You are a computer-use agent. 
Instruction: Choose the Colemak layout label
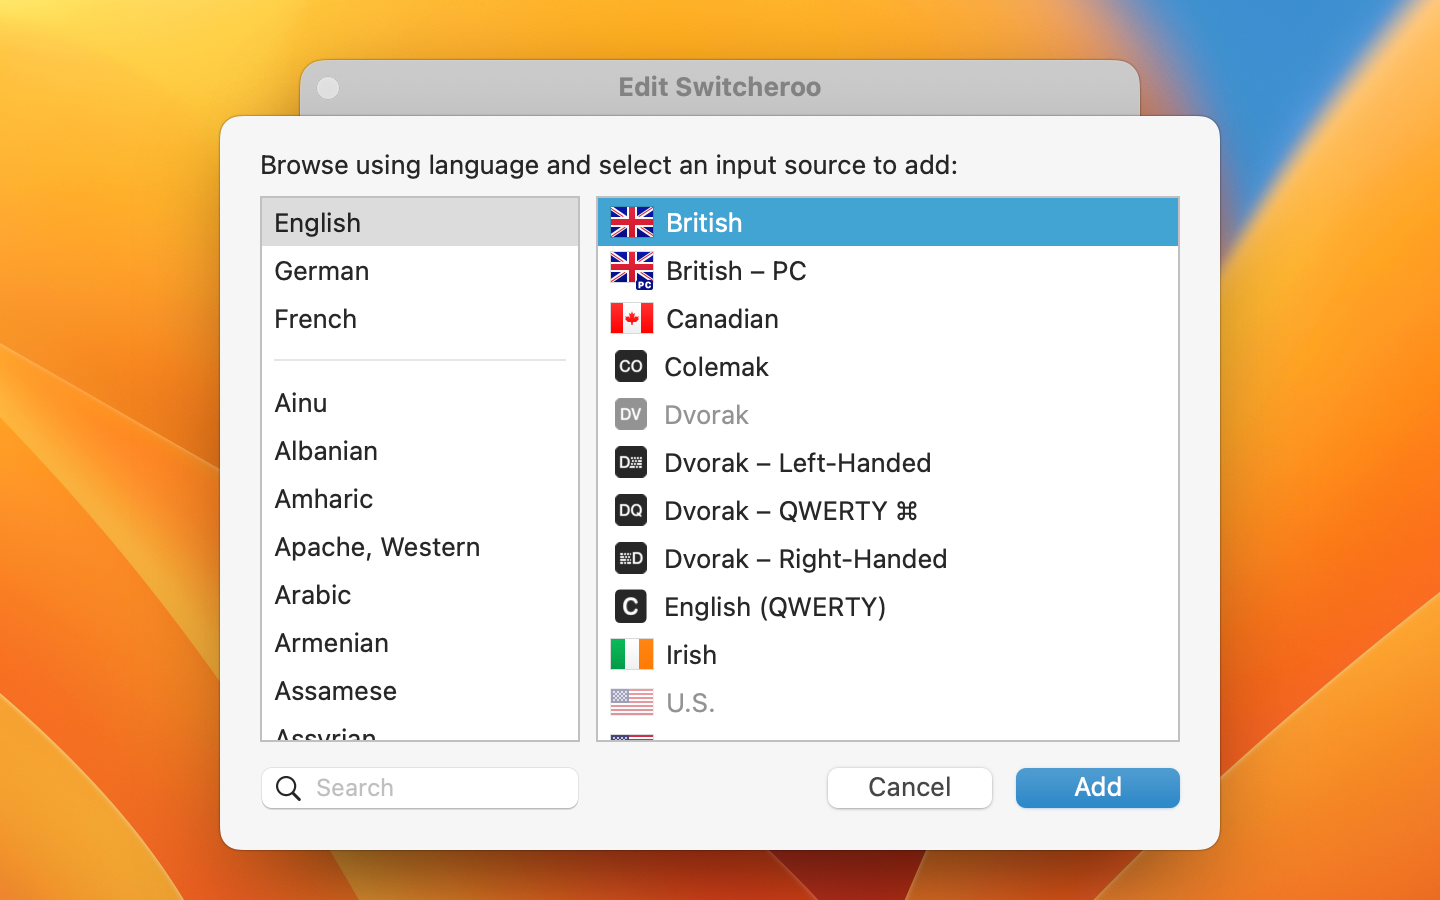point(716,366)
